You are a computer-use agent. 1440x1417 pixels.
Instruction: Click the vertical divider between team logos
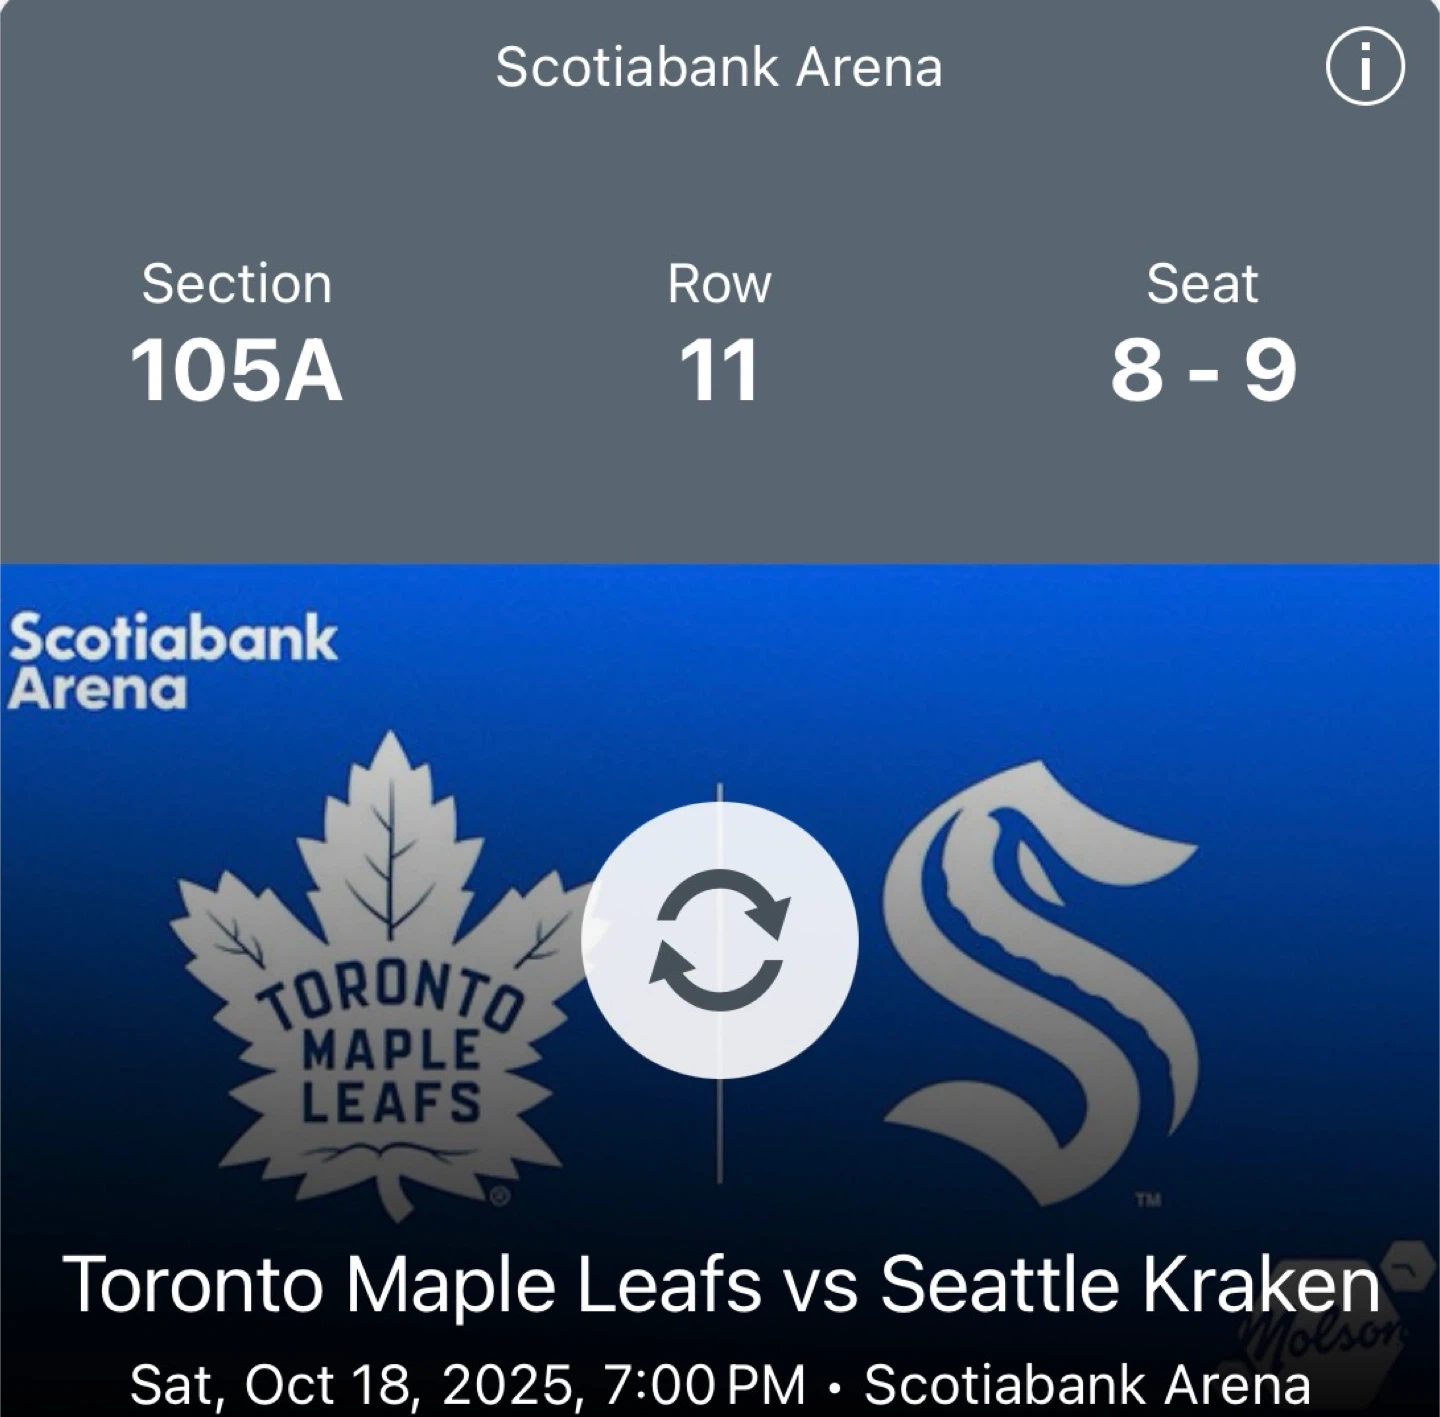[719, 1130]
